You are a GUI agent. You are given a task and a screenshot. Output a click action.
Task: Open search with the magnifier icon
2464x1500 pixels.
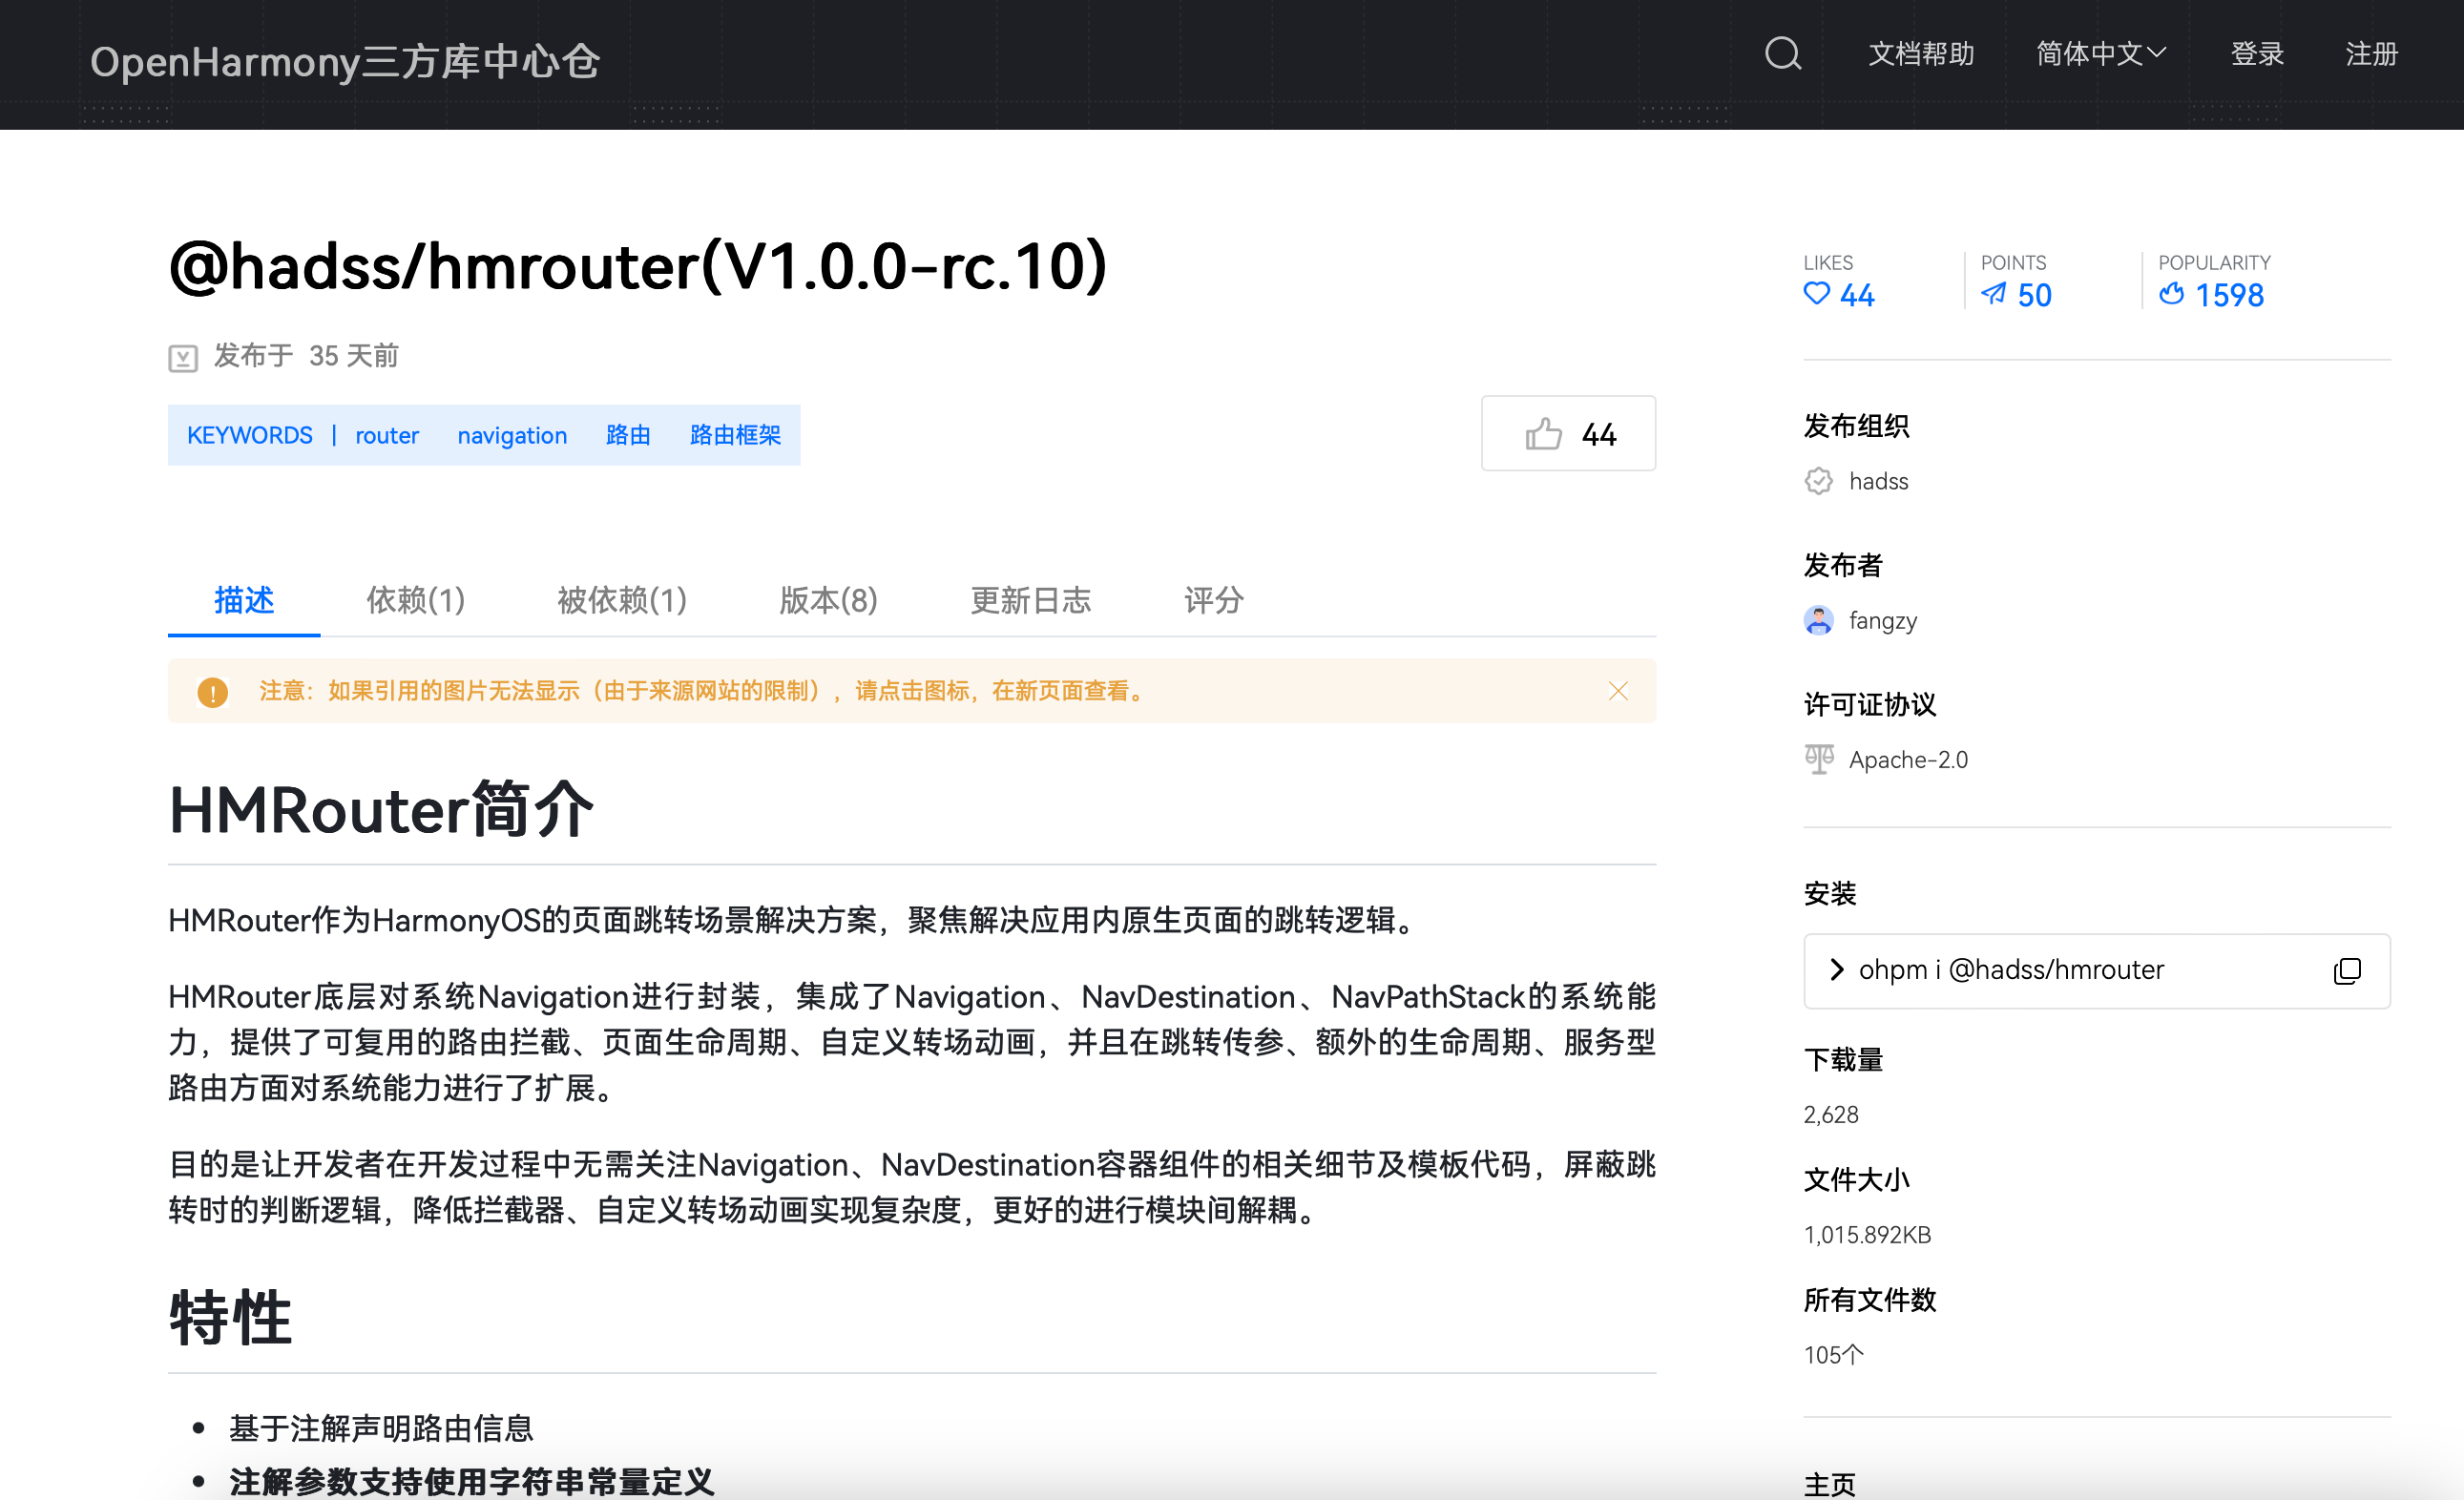pyautogui.click(x=1782, y=53)
